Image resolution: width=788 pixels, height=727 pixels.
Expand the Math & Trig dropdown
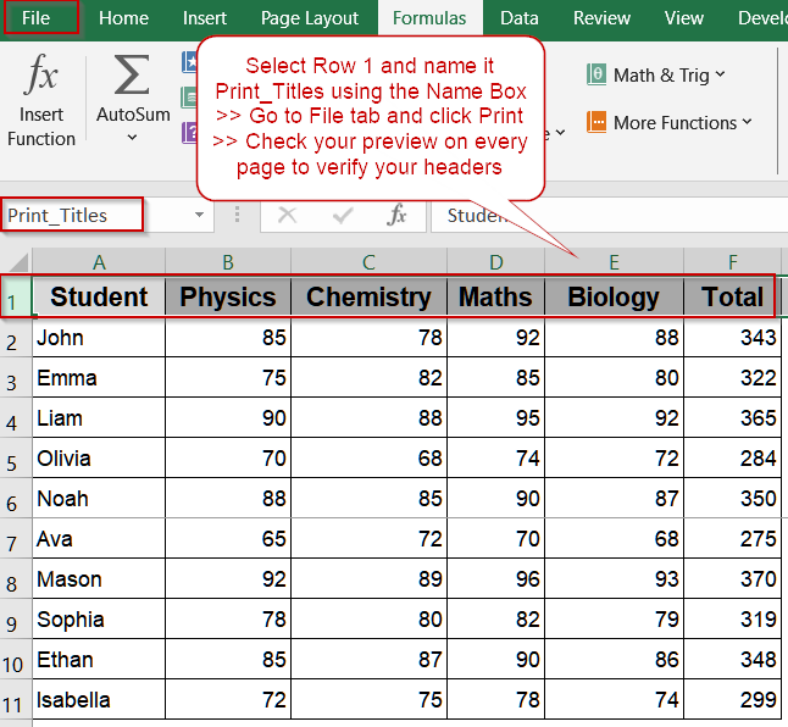[720, 74]
